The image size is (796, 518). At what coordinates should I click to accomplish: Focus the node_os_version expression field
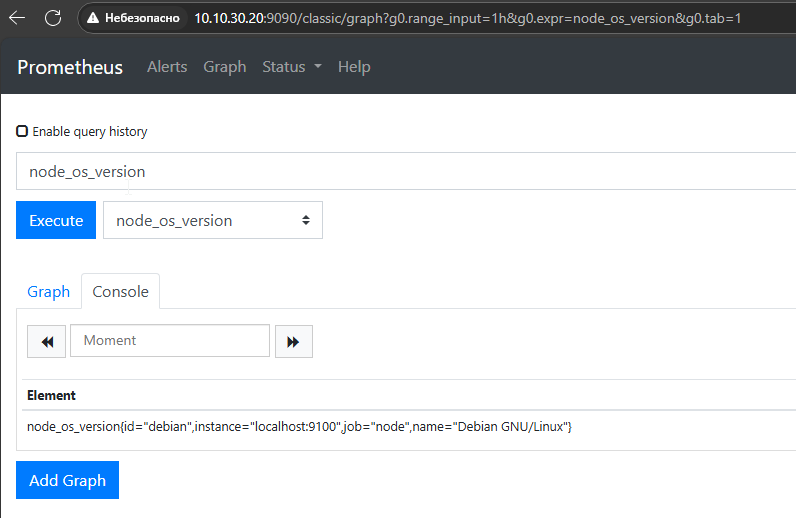(406, 171)
